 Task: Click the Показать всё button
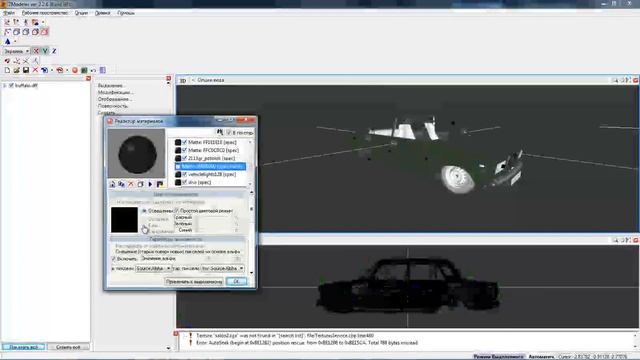coord(24,347)
